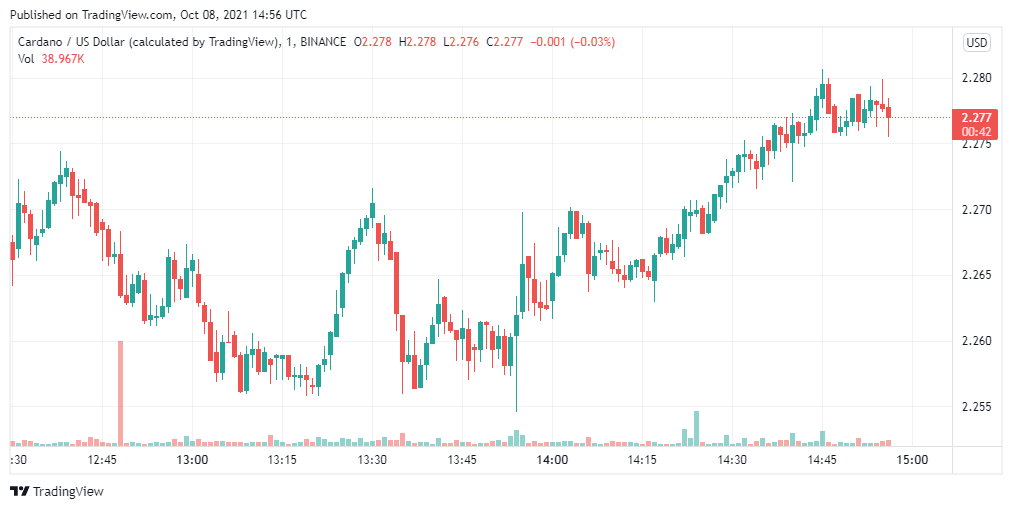Click the tall green volume bar near 14:25

[x=696, y=428]
